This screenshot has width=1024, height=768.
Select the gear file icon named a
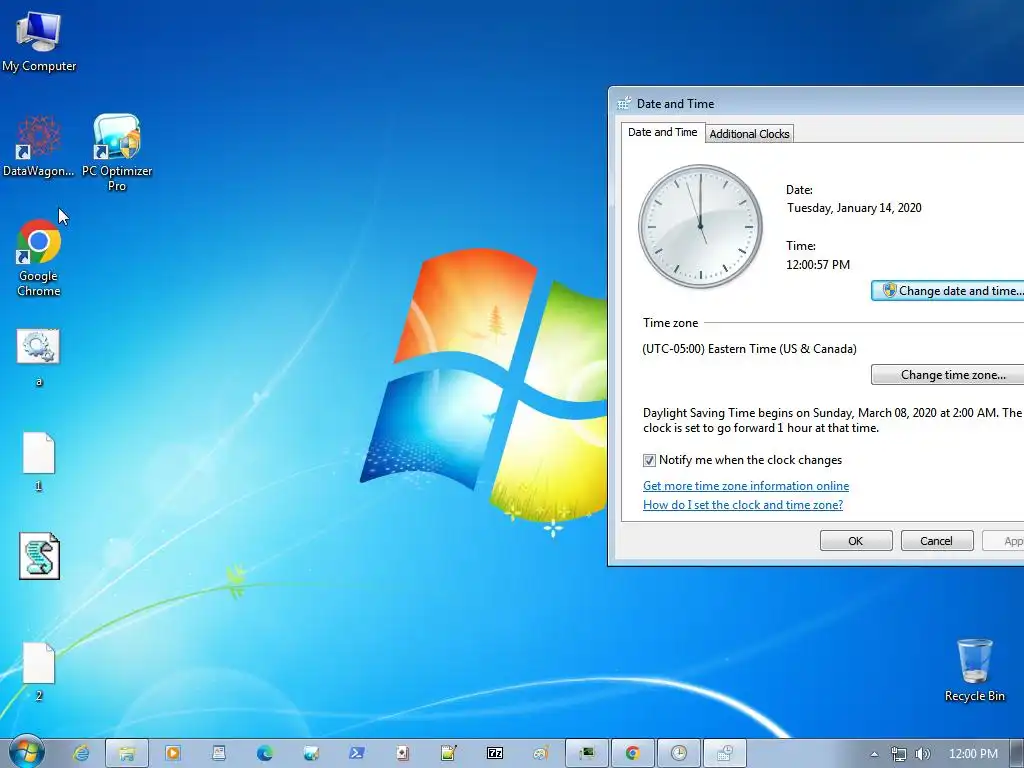point(39,357)
